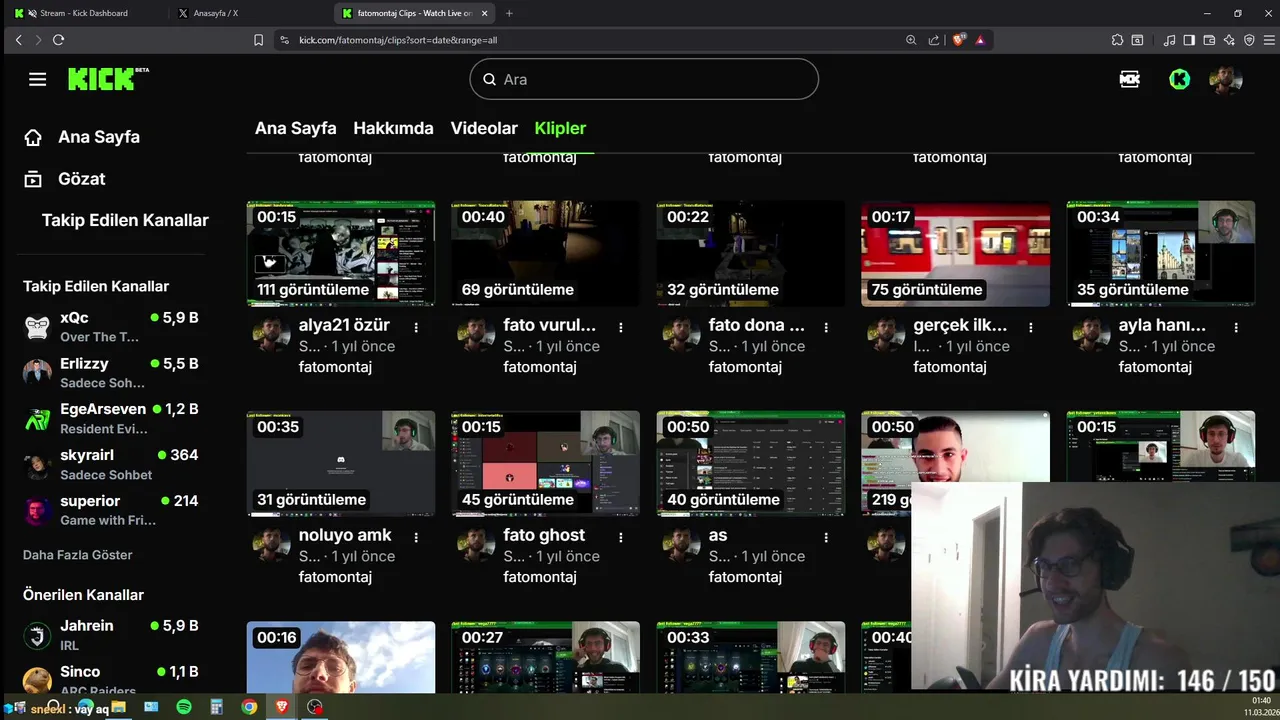Screen dimensions: 1280x720
Task: Open options menu for 'as' clip
Action: pyautogui.click(x=826, y=537)
